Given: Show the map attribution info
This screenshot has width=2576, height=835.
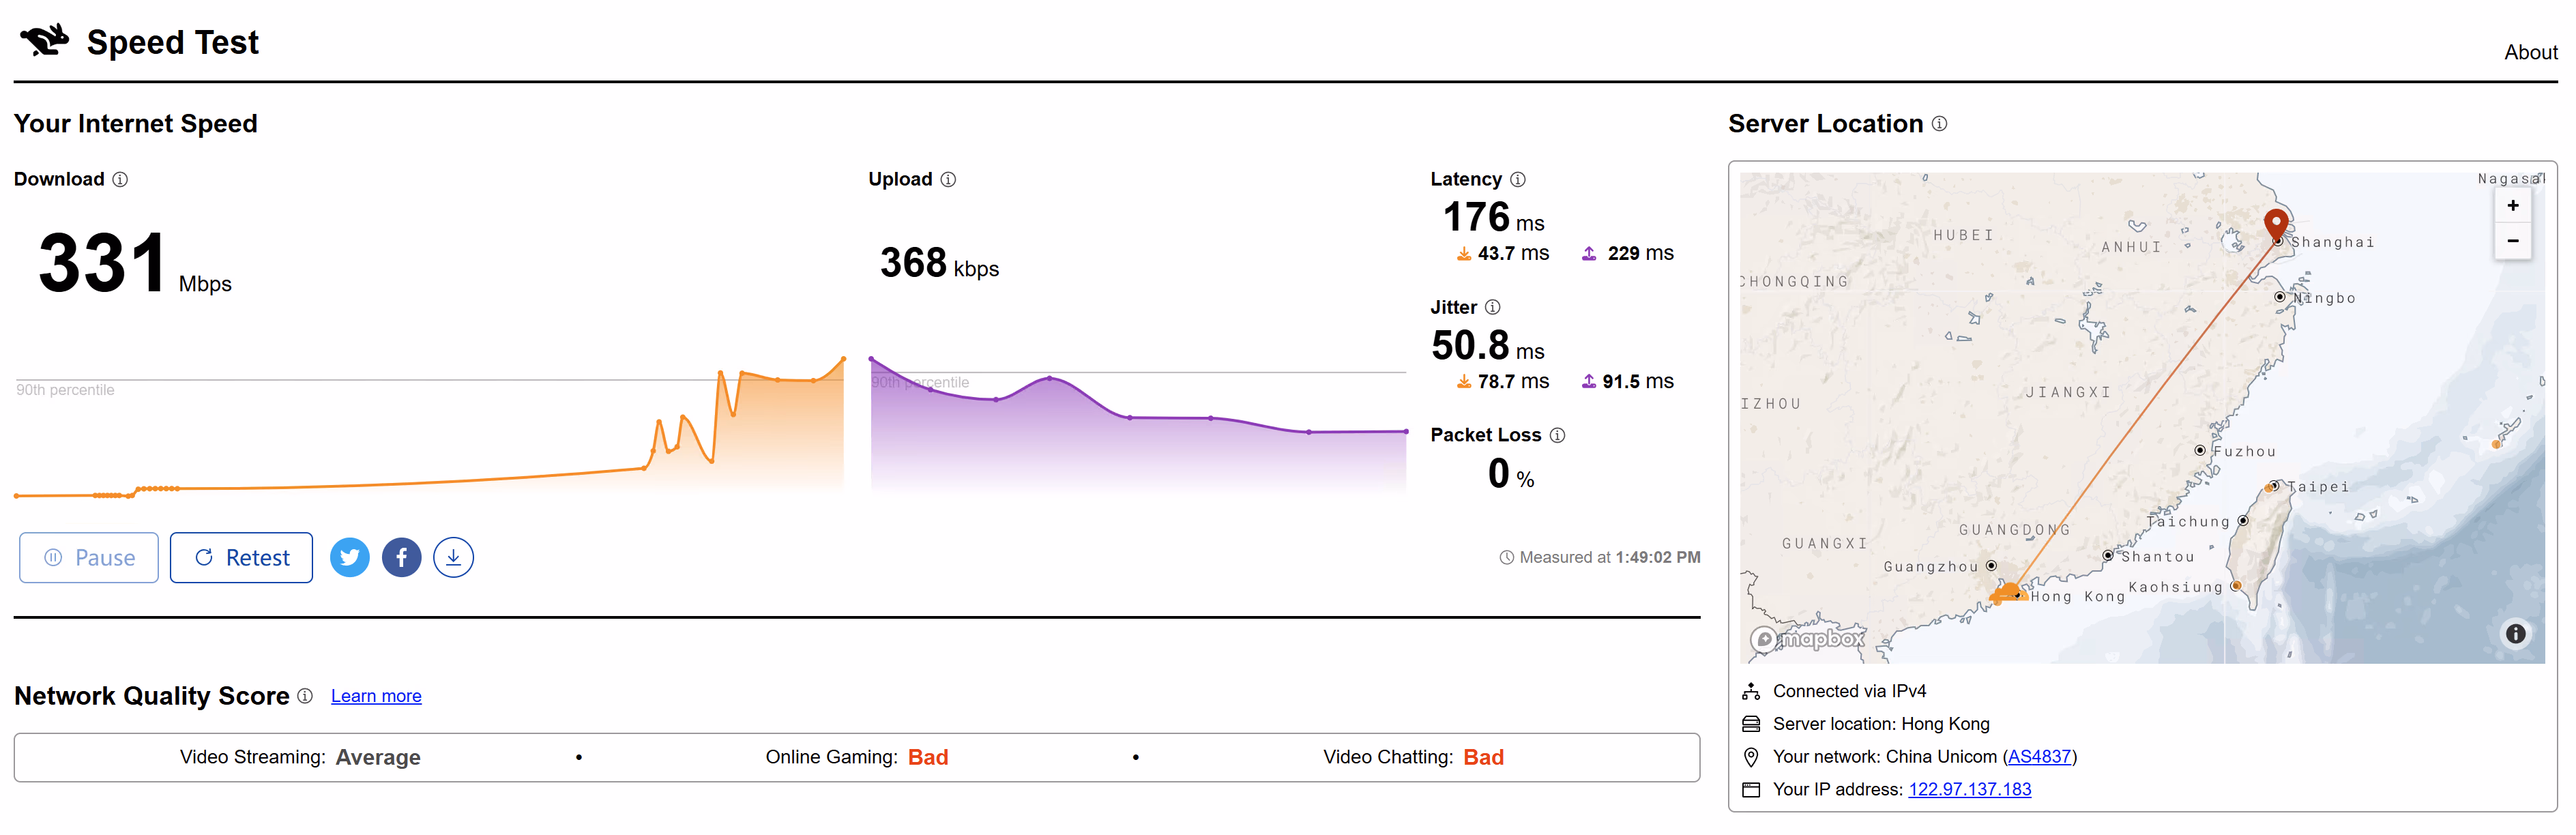Looking at the screenshot, I should [x=2515, y=633].
